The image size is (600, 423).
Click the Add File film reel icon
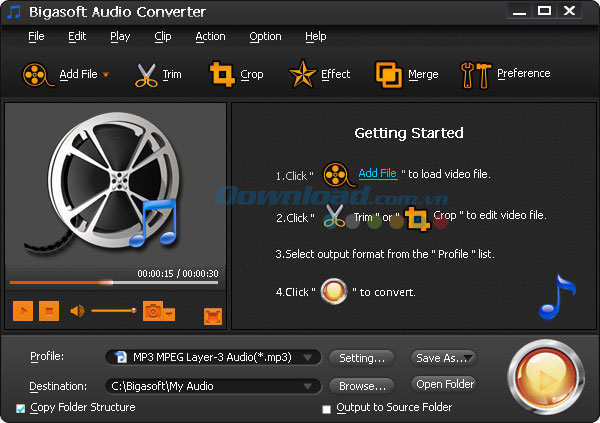click(x=38, y=74)
